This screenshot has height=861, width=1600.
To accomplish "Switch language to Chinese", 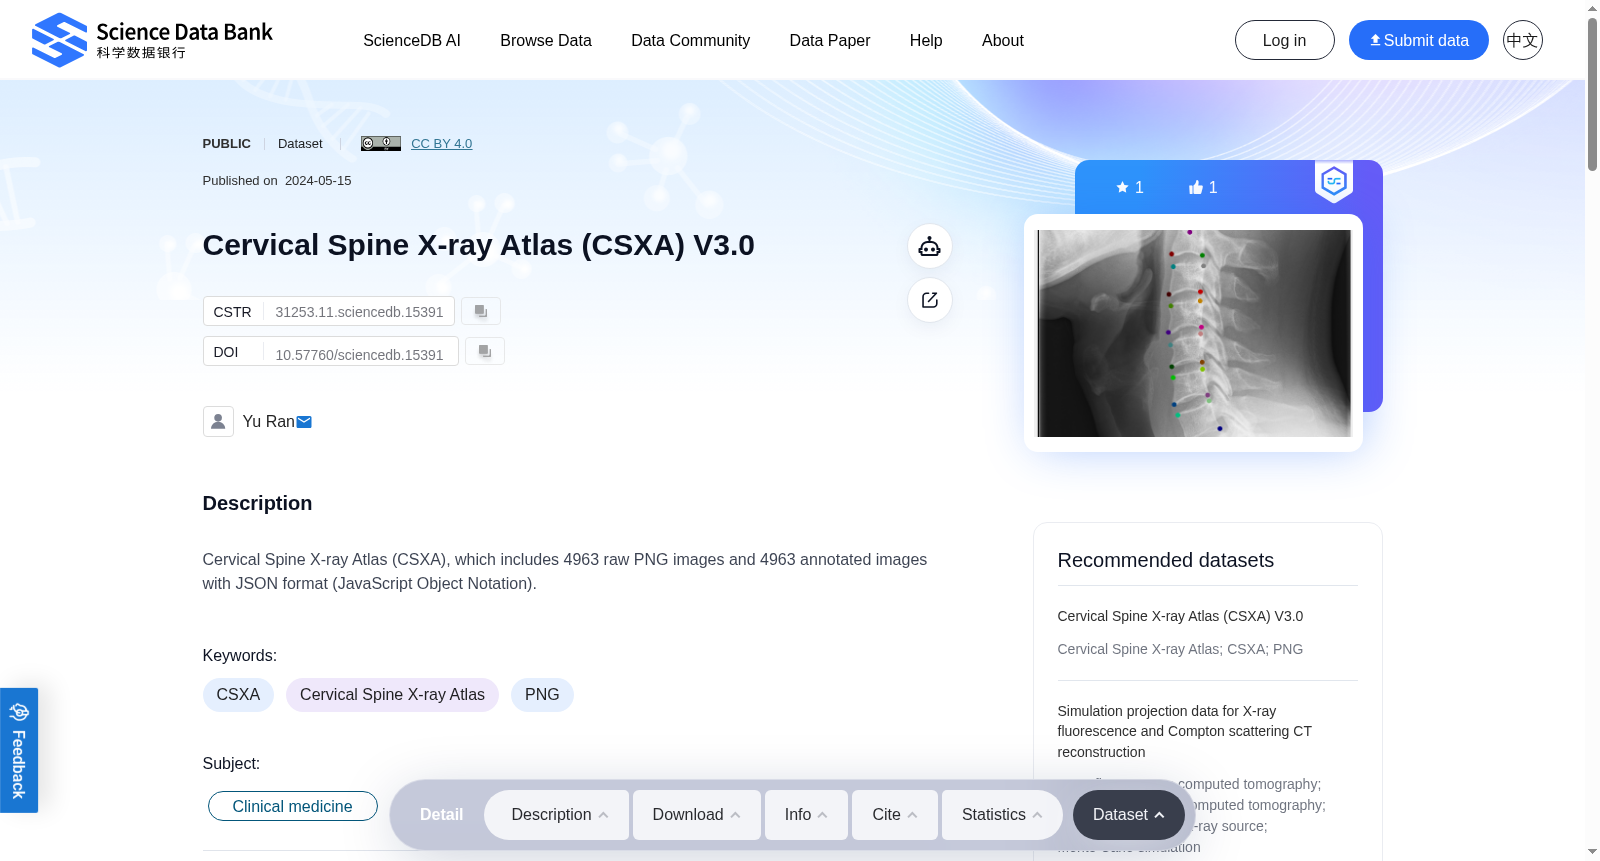I will tap(1522, 40).
